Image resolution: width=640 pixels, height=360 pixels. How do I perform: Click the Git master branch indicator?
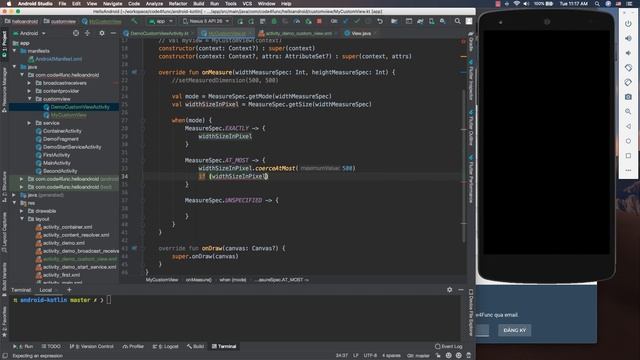[x=418, y=356]
